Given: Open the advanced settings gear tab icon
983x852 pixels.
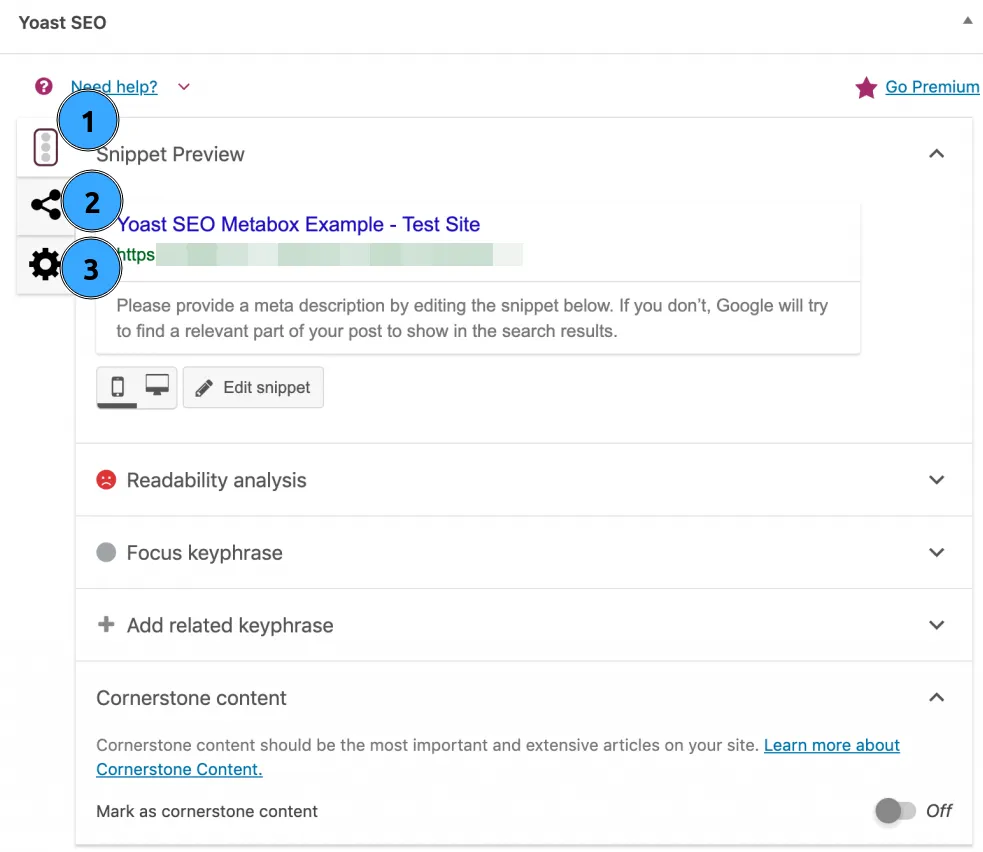Looking at the screenshot, I should (44, 263).
